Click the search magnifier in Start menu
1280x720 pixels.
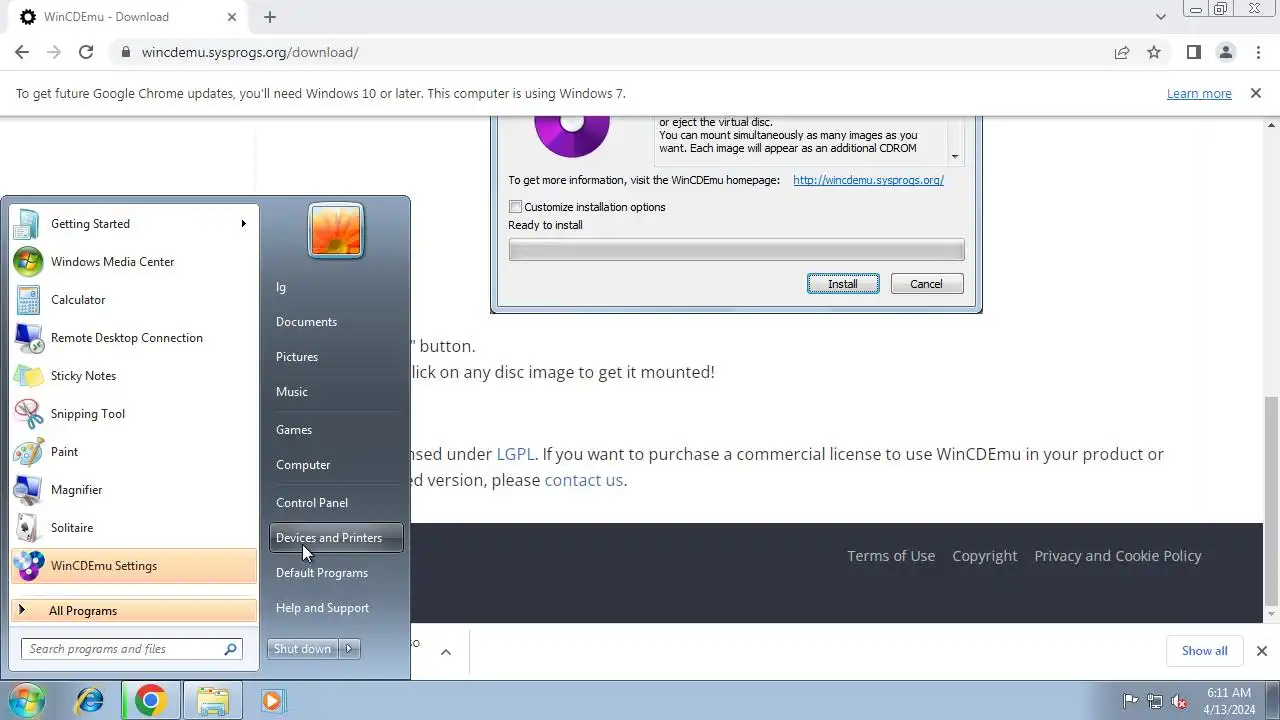coord(230,649)
